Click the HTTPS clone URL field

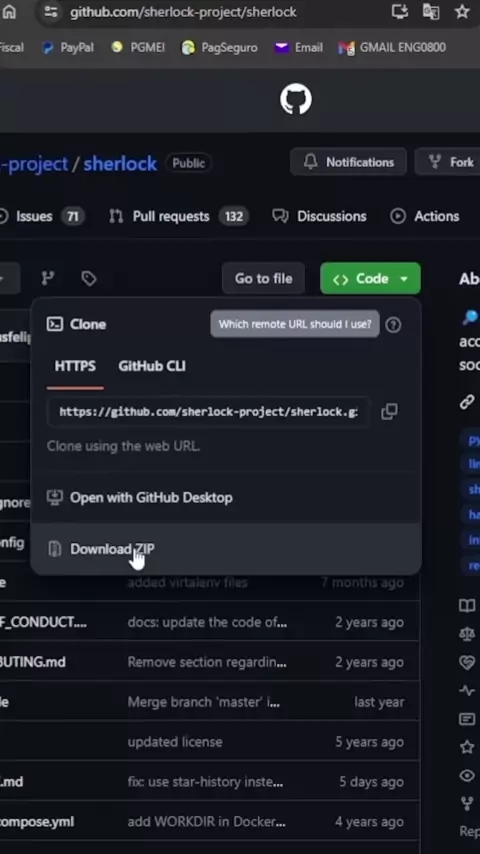click(209, 412)
